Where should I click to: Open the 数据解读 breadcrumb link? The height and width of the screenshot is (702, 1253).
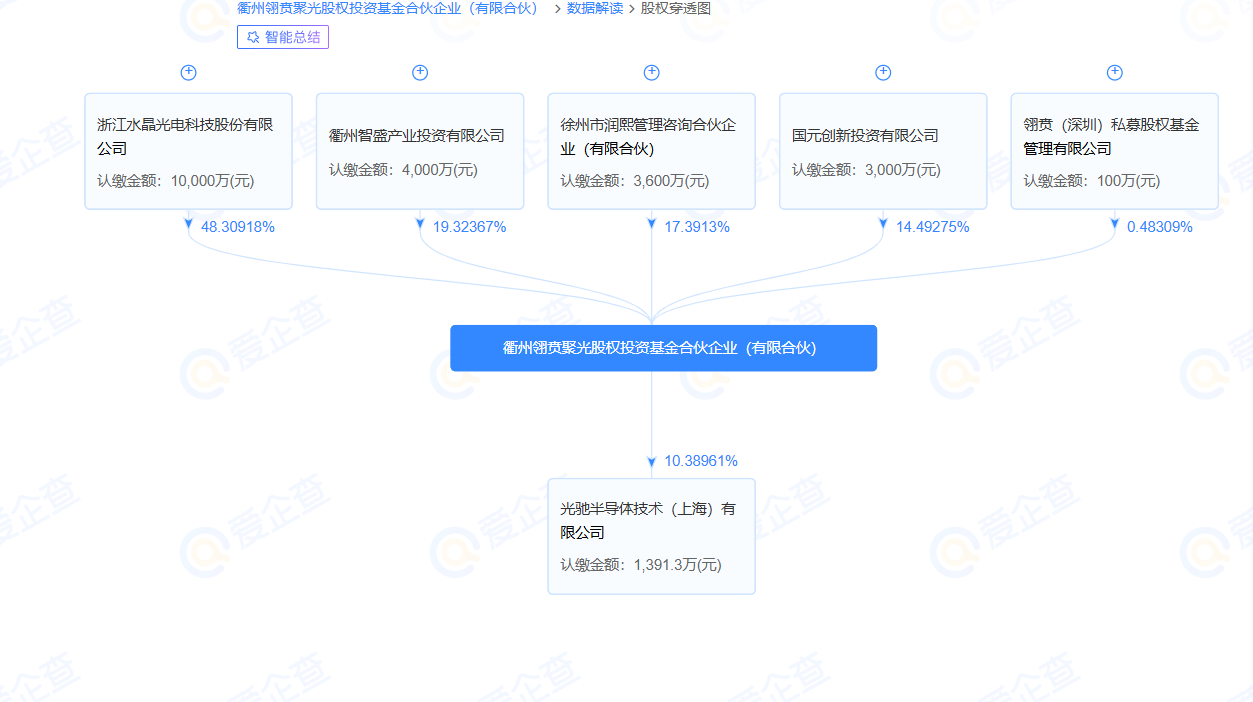click(594, 8)
